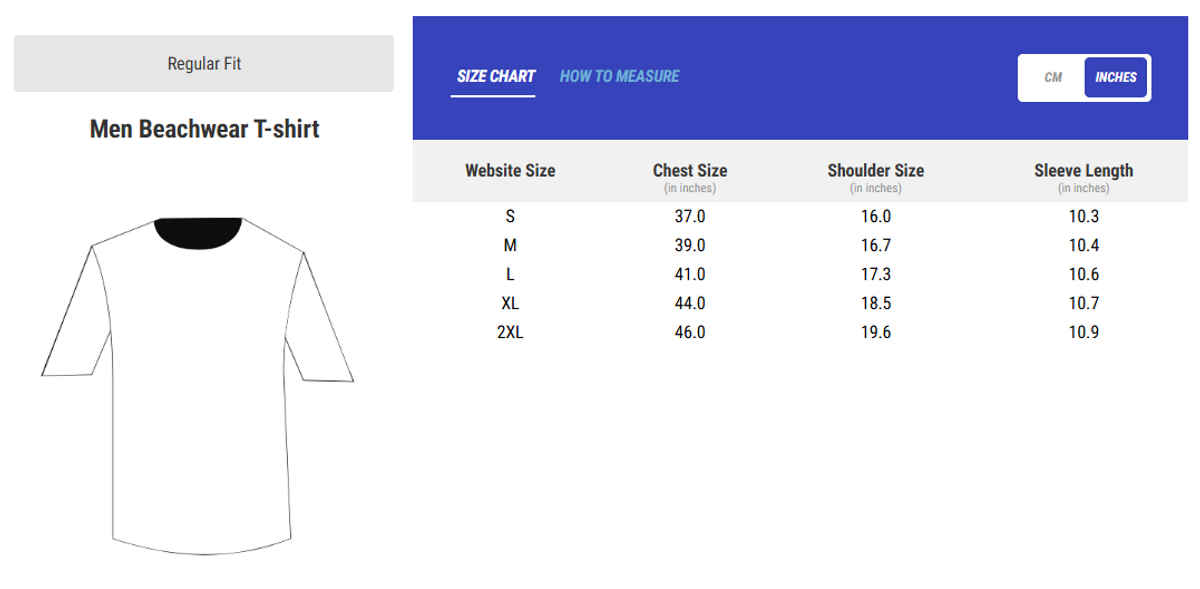Select the M size row
The width and height of the screenshot is (1200, 589).
click(x=510, y=245)
